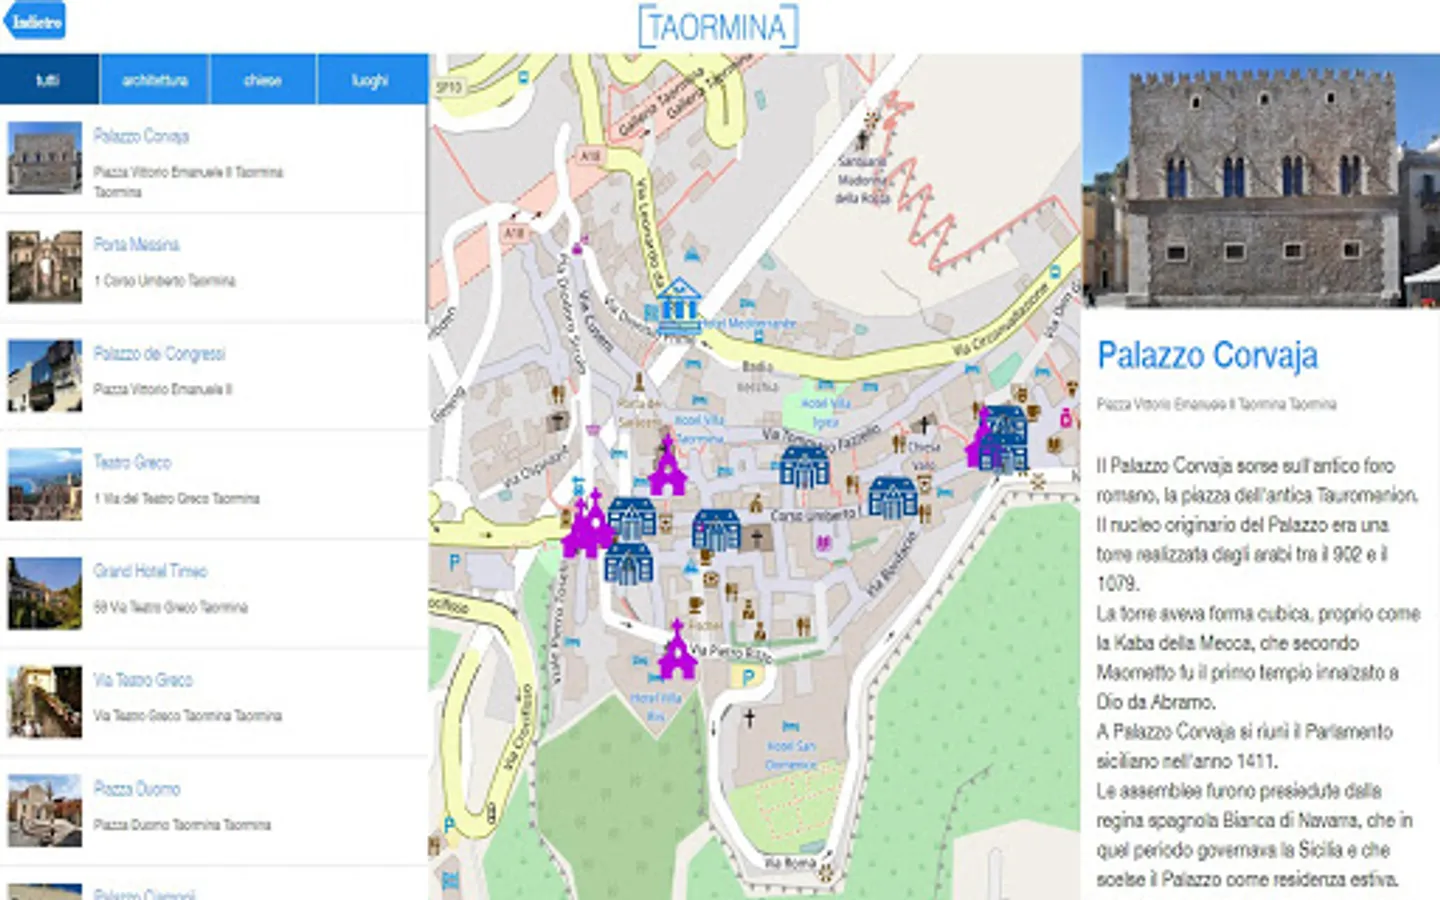Select Grand Hotel Timeo in list
This screenshot has width=1440, height=900.
[x=213, y=595]
